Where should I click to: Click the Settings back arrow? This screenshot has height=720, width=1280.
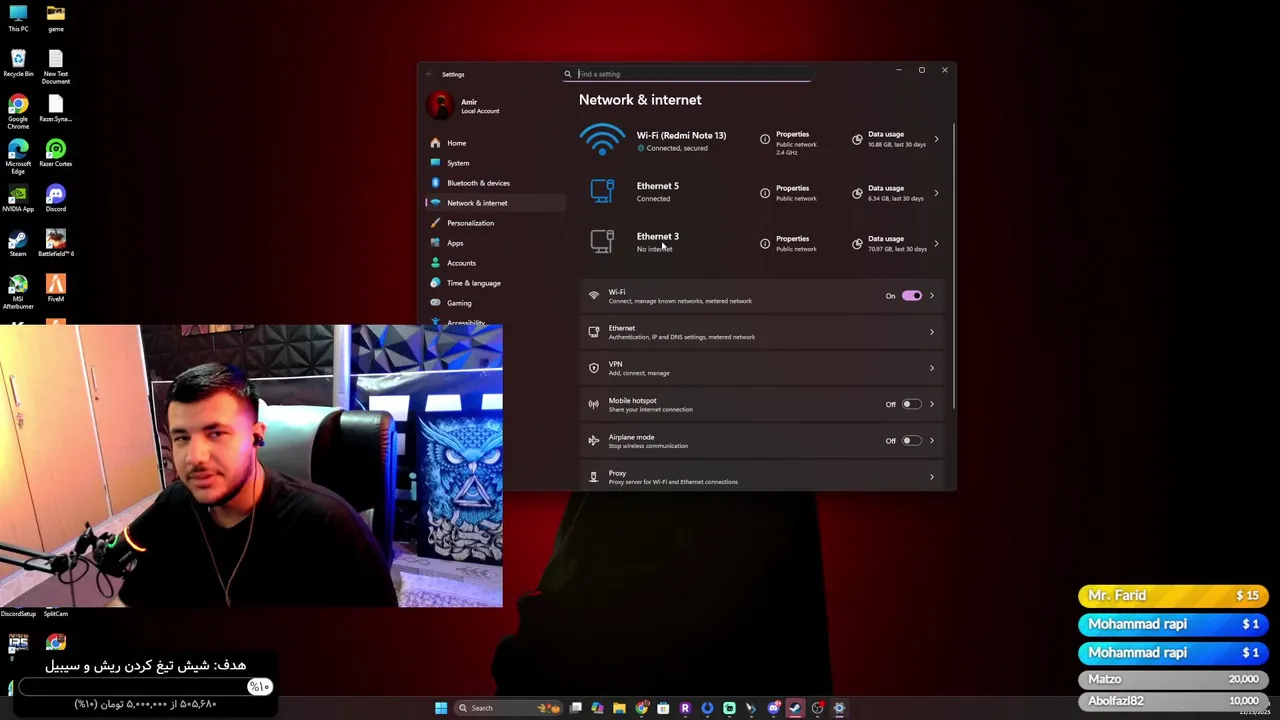click(x=429, y=74)
